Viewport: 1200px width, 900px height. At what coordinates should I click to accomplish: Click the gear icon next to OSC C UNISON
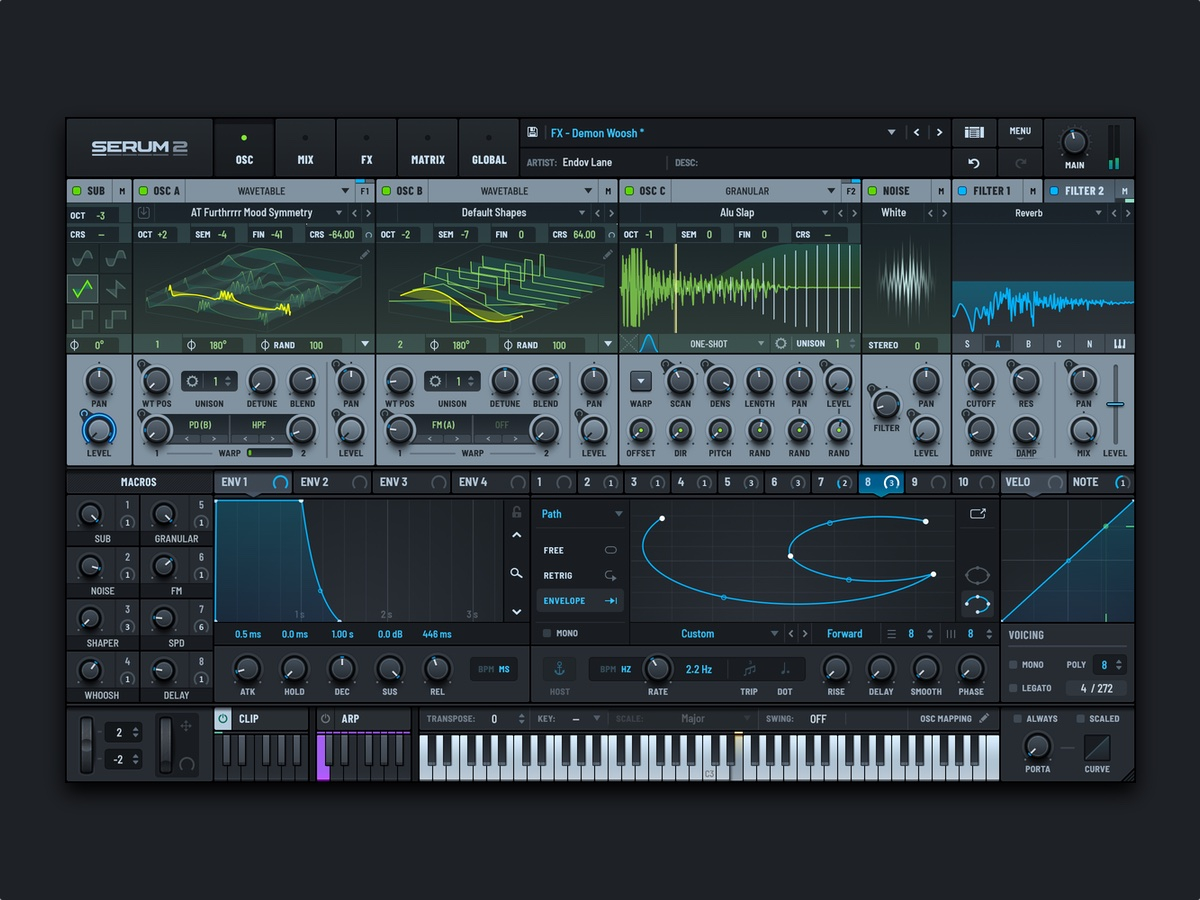click(x=781, y=344)
